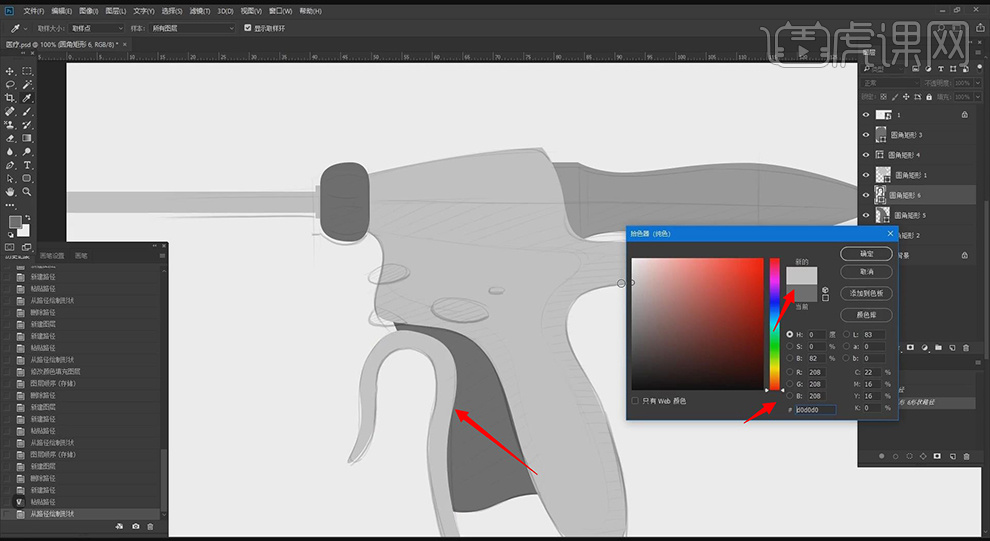Select the Hand tool
The image size is (990, 541).
coord(10,190)
